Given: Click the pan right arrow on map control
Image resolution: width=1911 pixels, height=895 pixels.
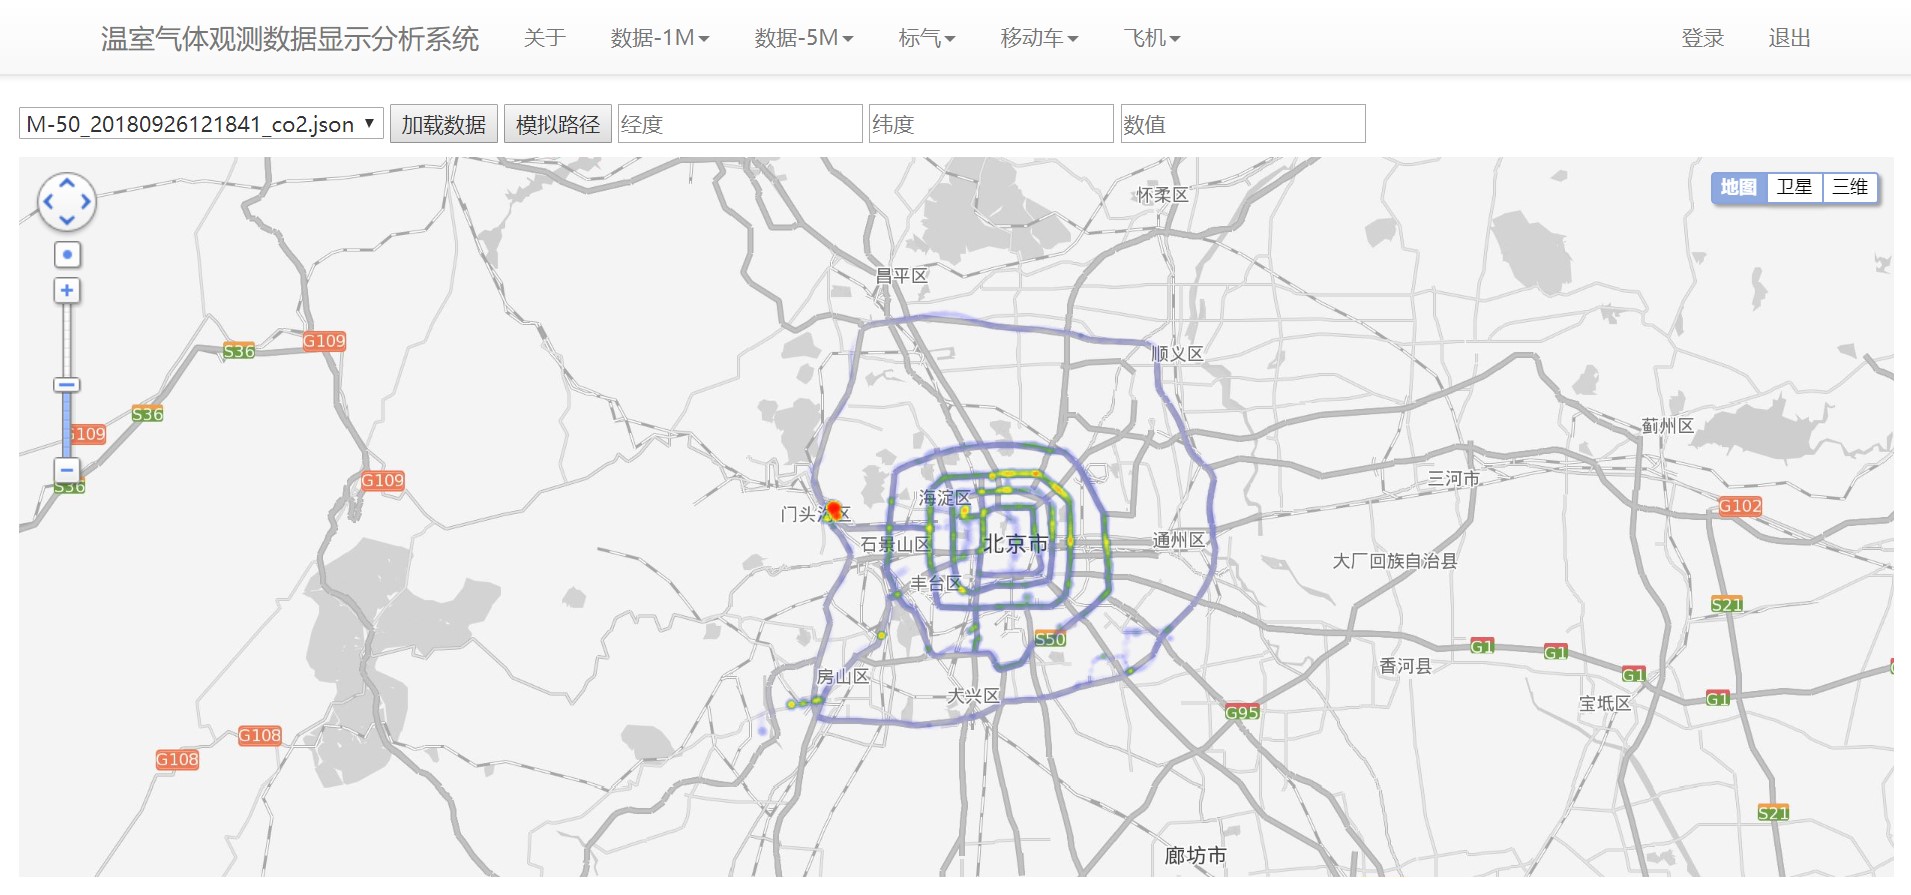Looking at the screenshot, I should coord(86,201).
